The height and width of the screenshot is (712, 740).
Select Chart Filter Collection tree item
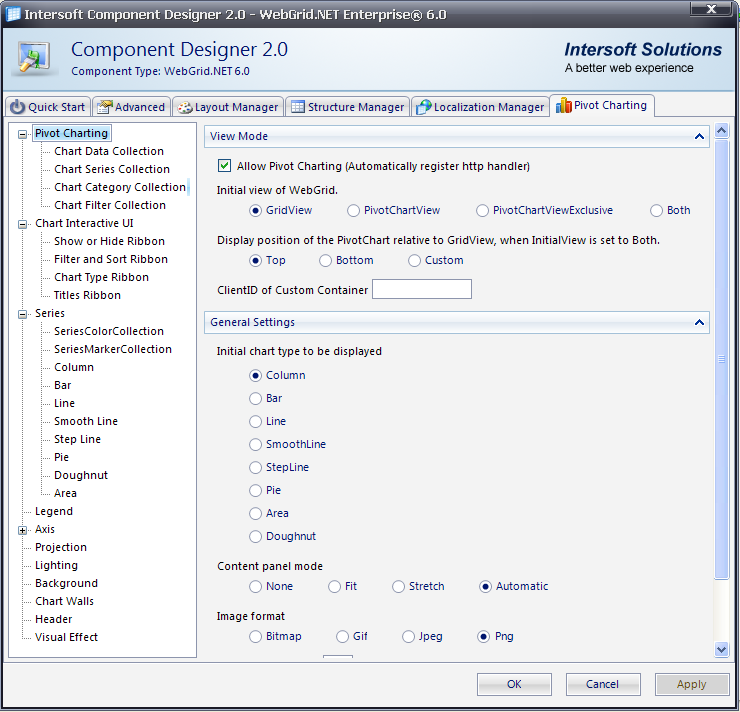[110, 205]
